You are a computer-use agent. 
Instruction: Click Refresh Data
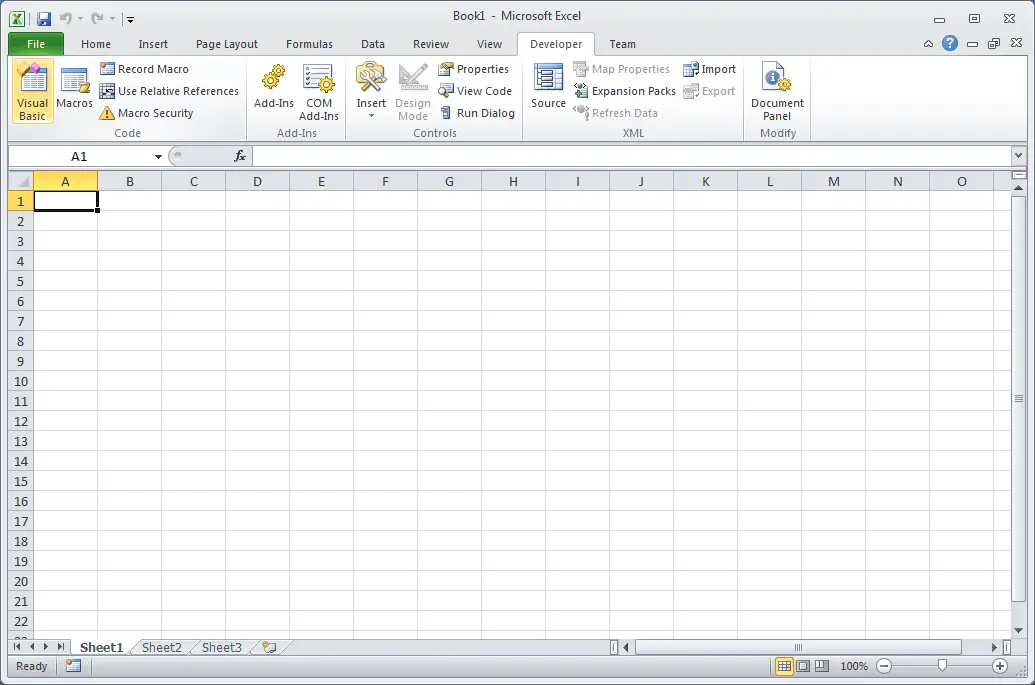click(616, 113)
